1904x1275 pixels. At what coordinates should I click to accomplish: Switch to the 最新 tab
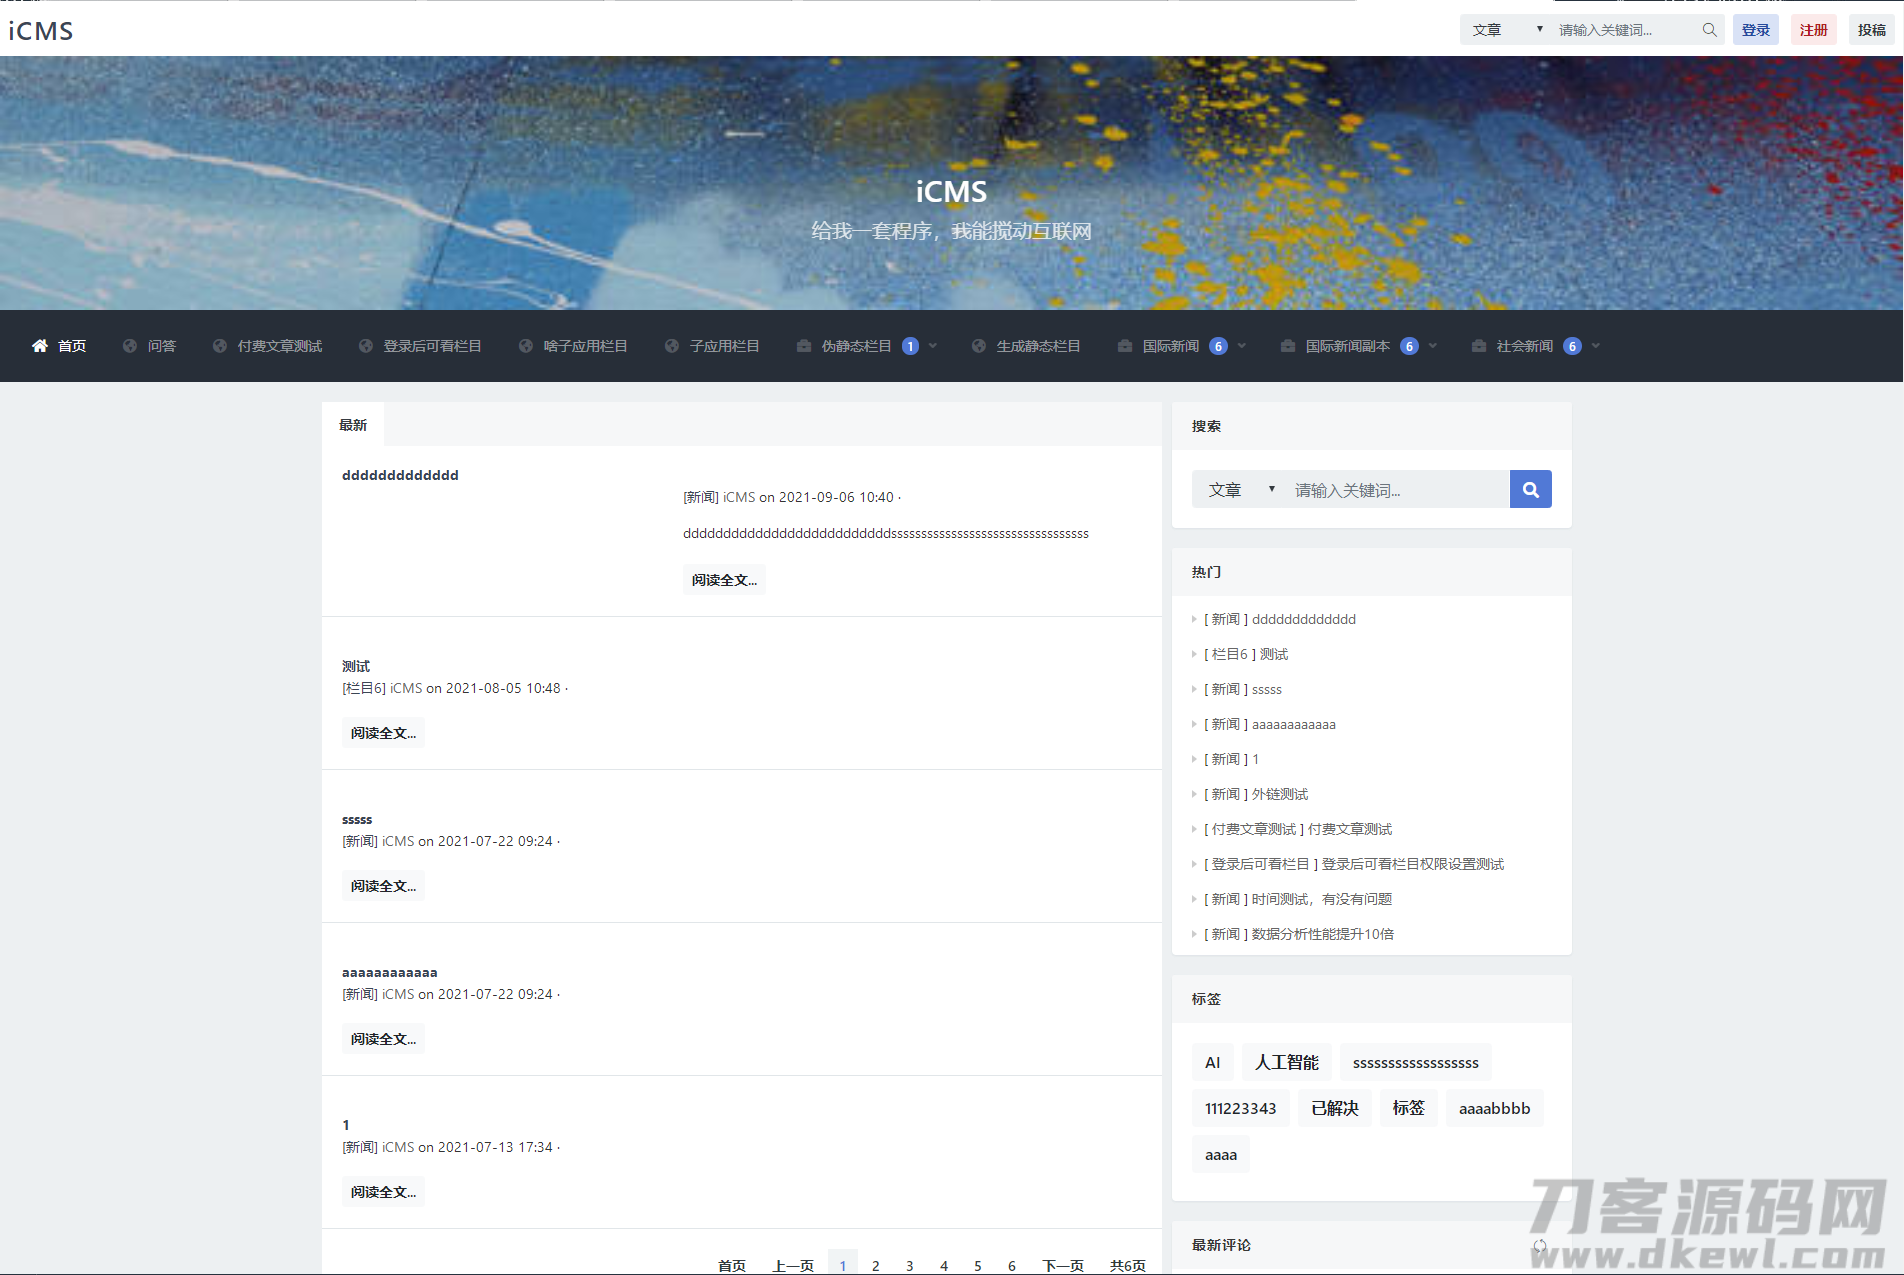353,424
